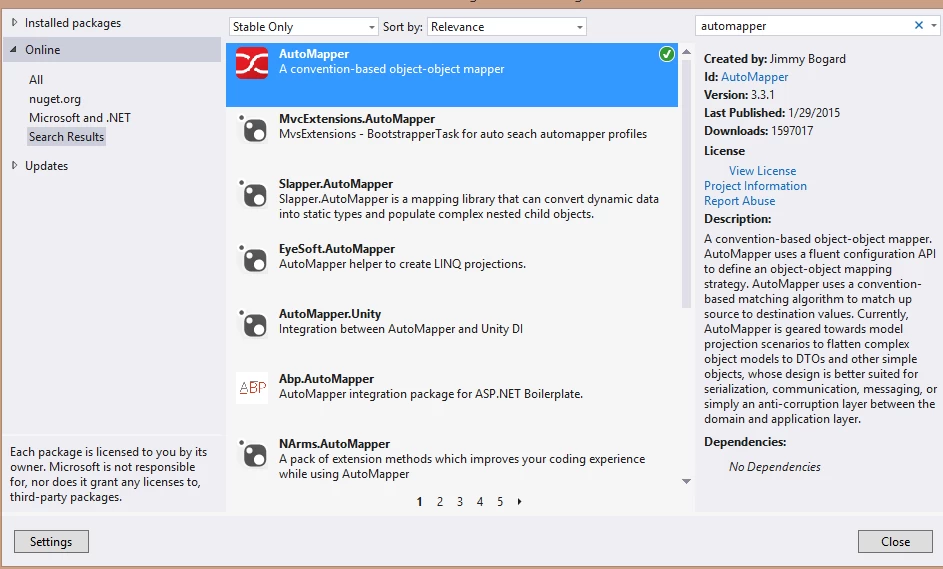Viewport: 943px width, 569px height.
Task: Select All under Online
Action: [36, 79]
